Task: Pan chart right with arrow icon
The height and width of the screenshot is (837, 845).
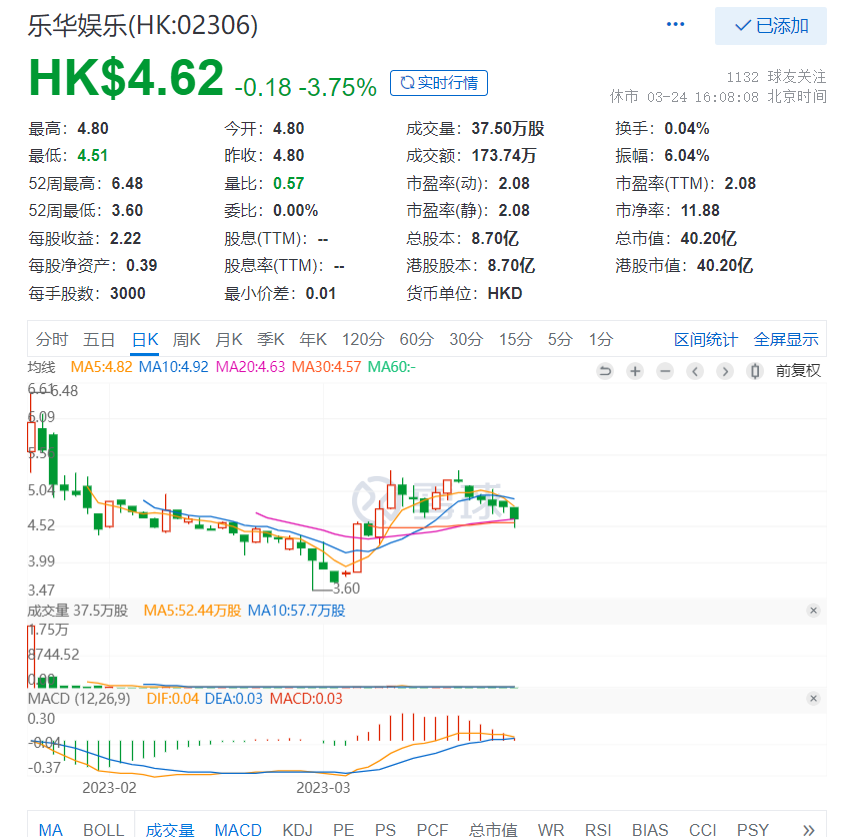Action: [725, 371]
